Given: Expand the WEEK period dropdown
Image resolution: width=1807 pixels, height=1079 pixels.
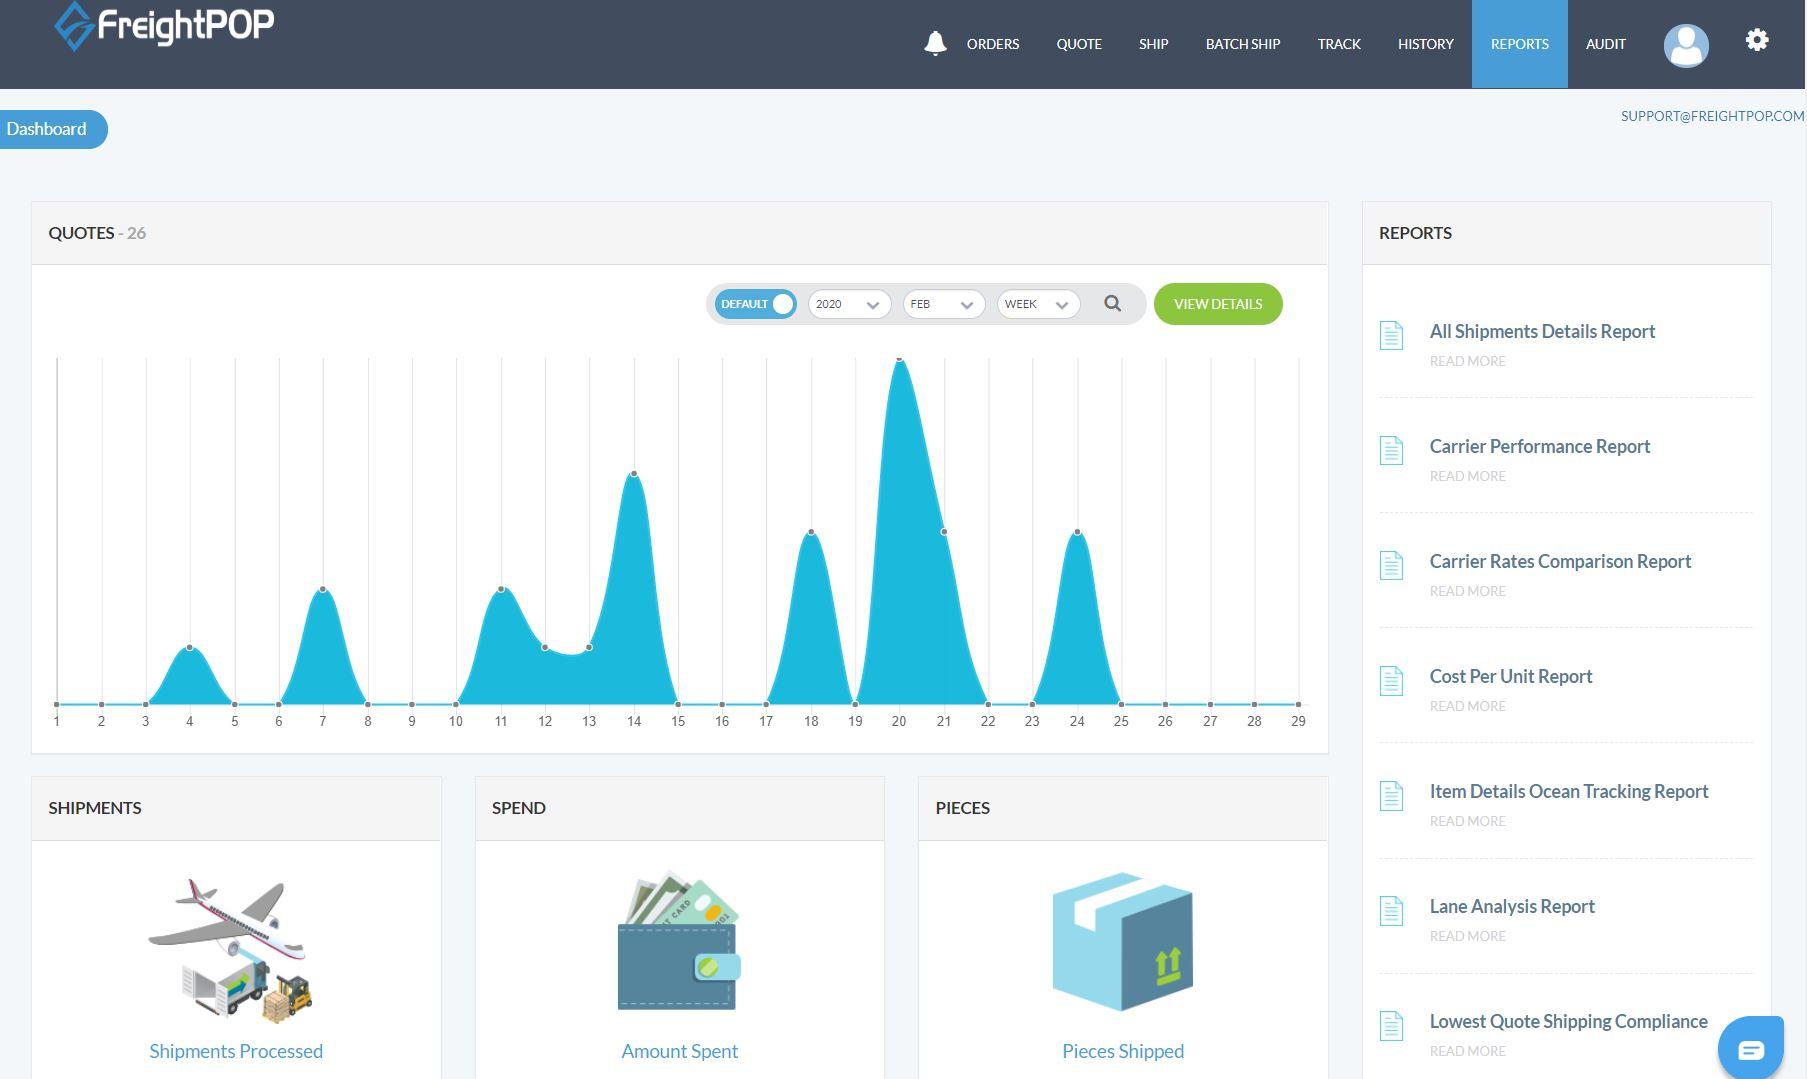Looking at the screenshot, I should pyautogui.click(x=1037, y=304).
